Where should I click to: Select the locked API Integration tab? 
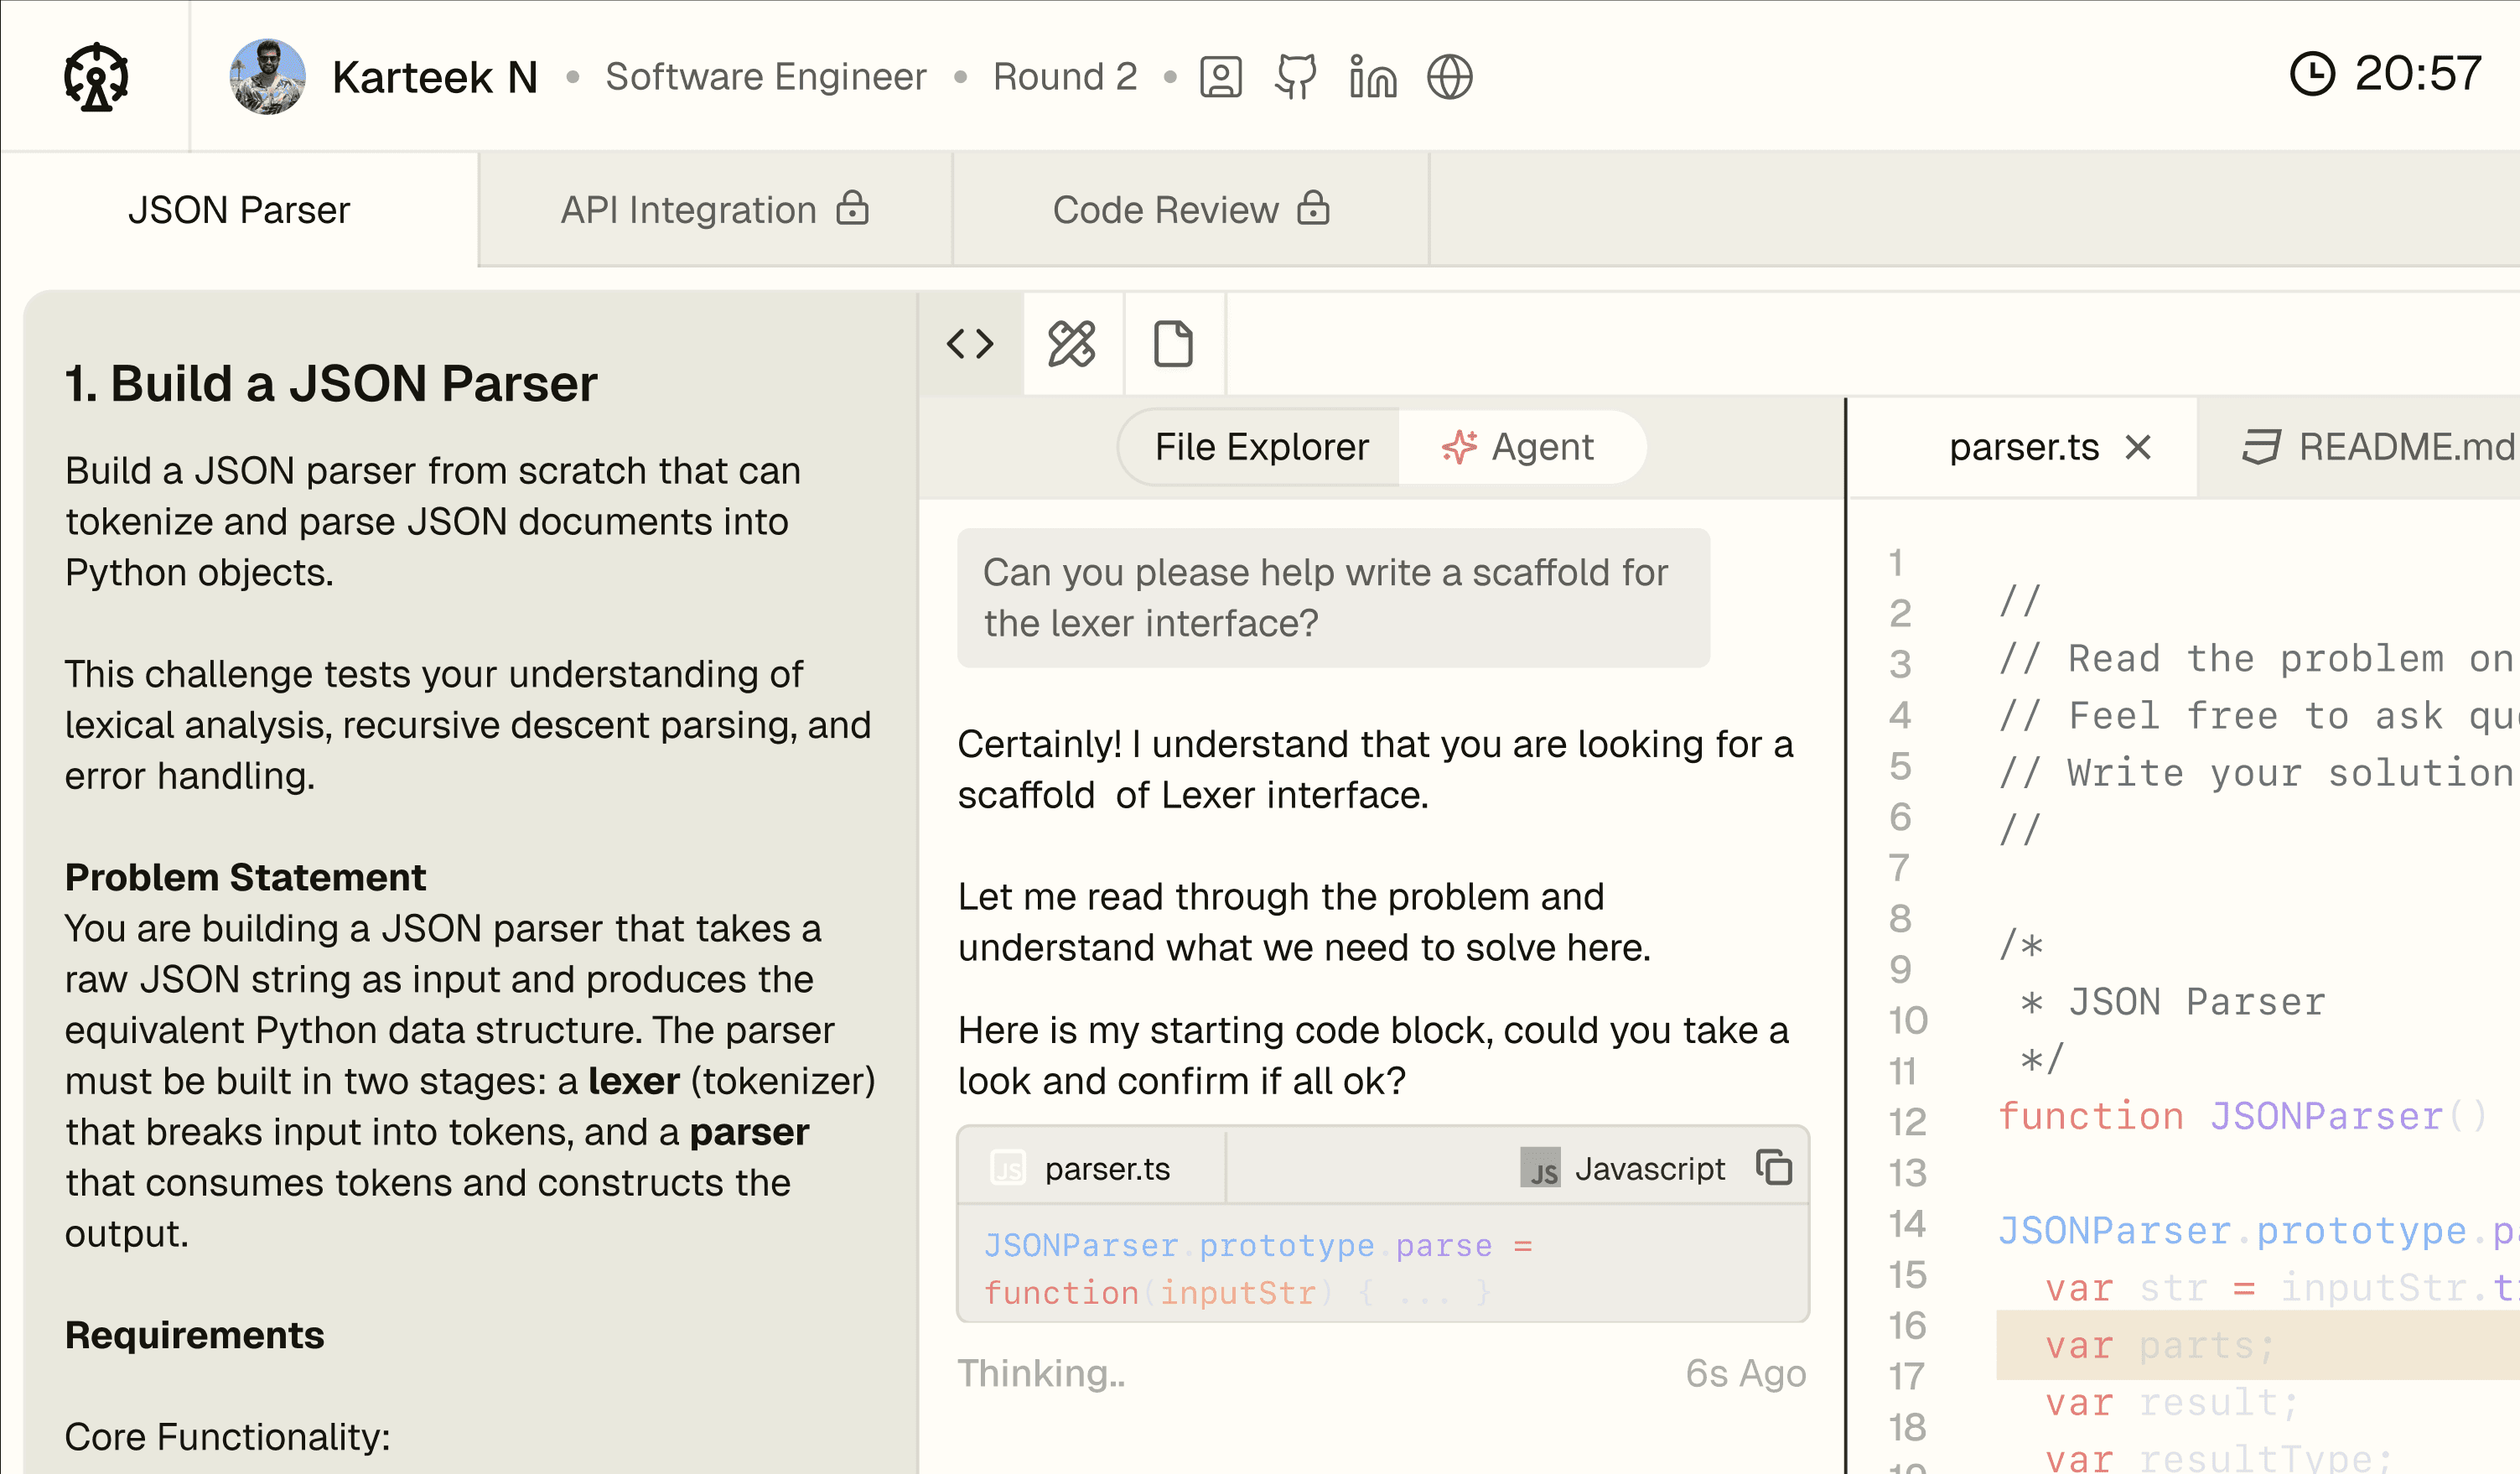[714, 210]
